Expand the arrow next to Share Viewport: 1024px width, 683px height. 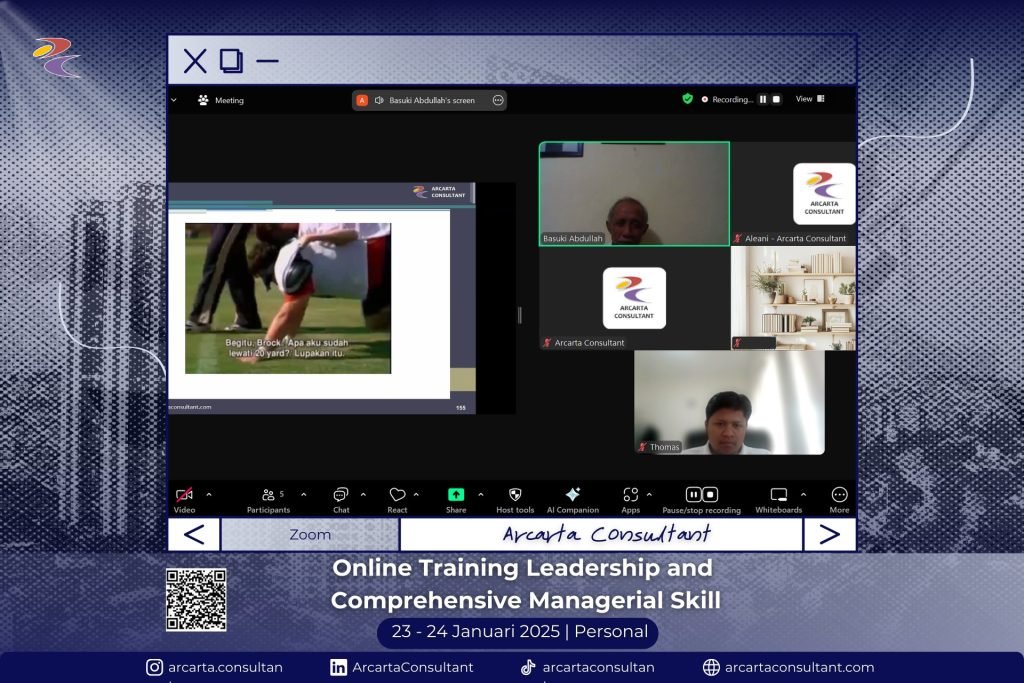click(x=480, y=494)
